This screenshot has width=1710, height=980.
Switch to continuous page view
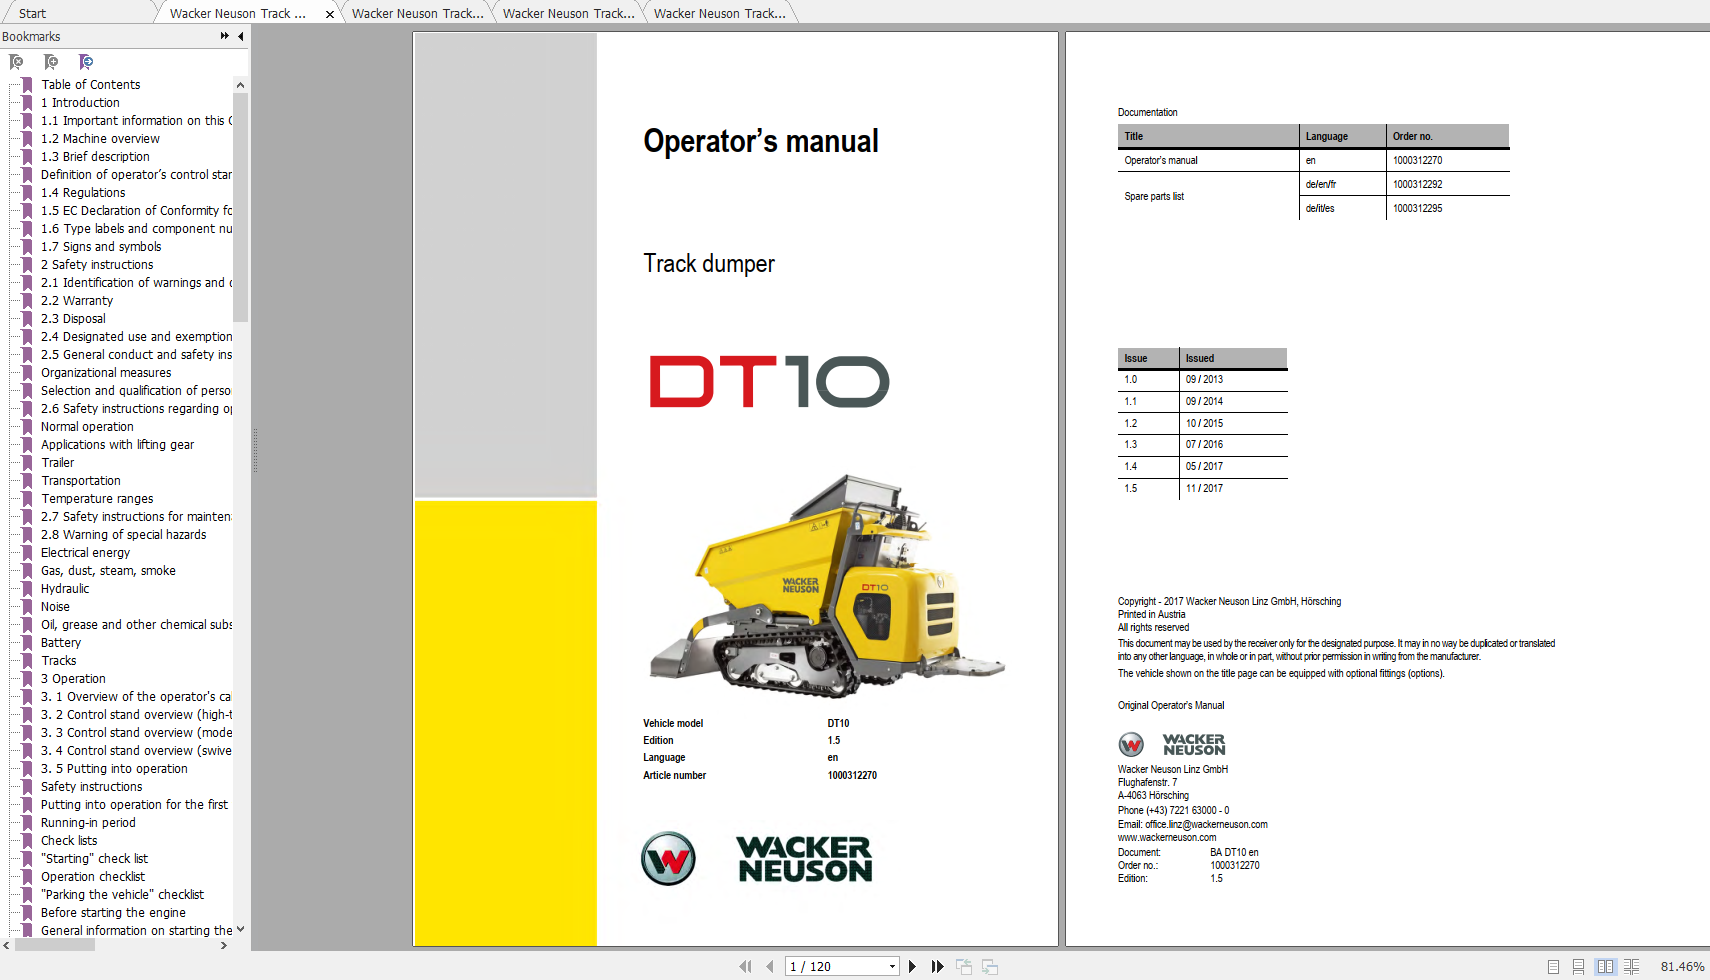pyautogui.click(x=1578, y=966)
